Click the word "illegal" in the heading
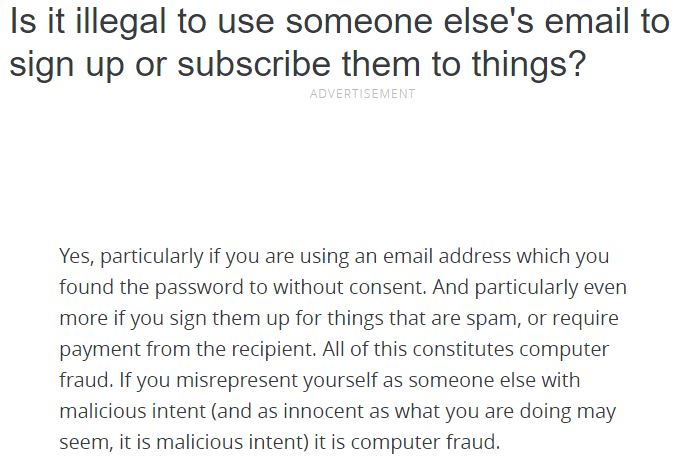This screenshot has height=469, width=683. point(121,22)
